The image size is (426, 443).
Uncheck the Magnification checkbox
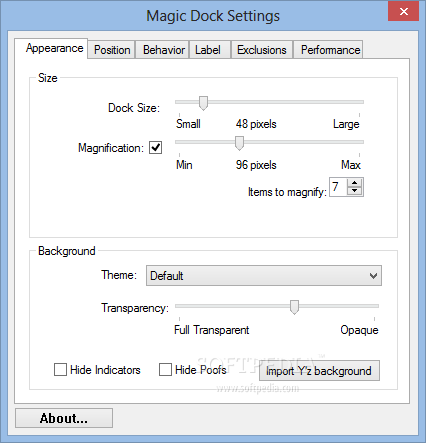click(x=156, y=147)
